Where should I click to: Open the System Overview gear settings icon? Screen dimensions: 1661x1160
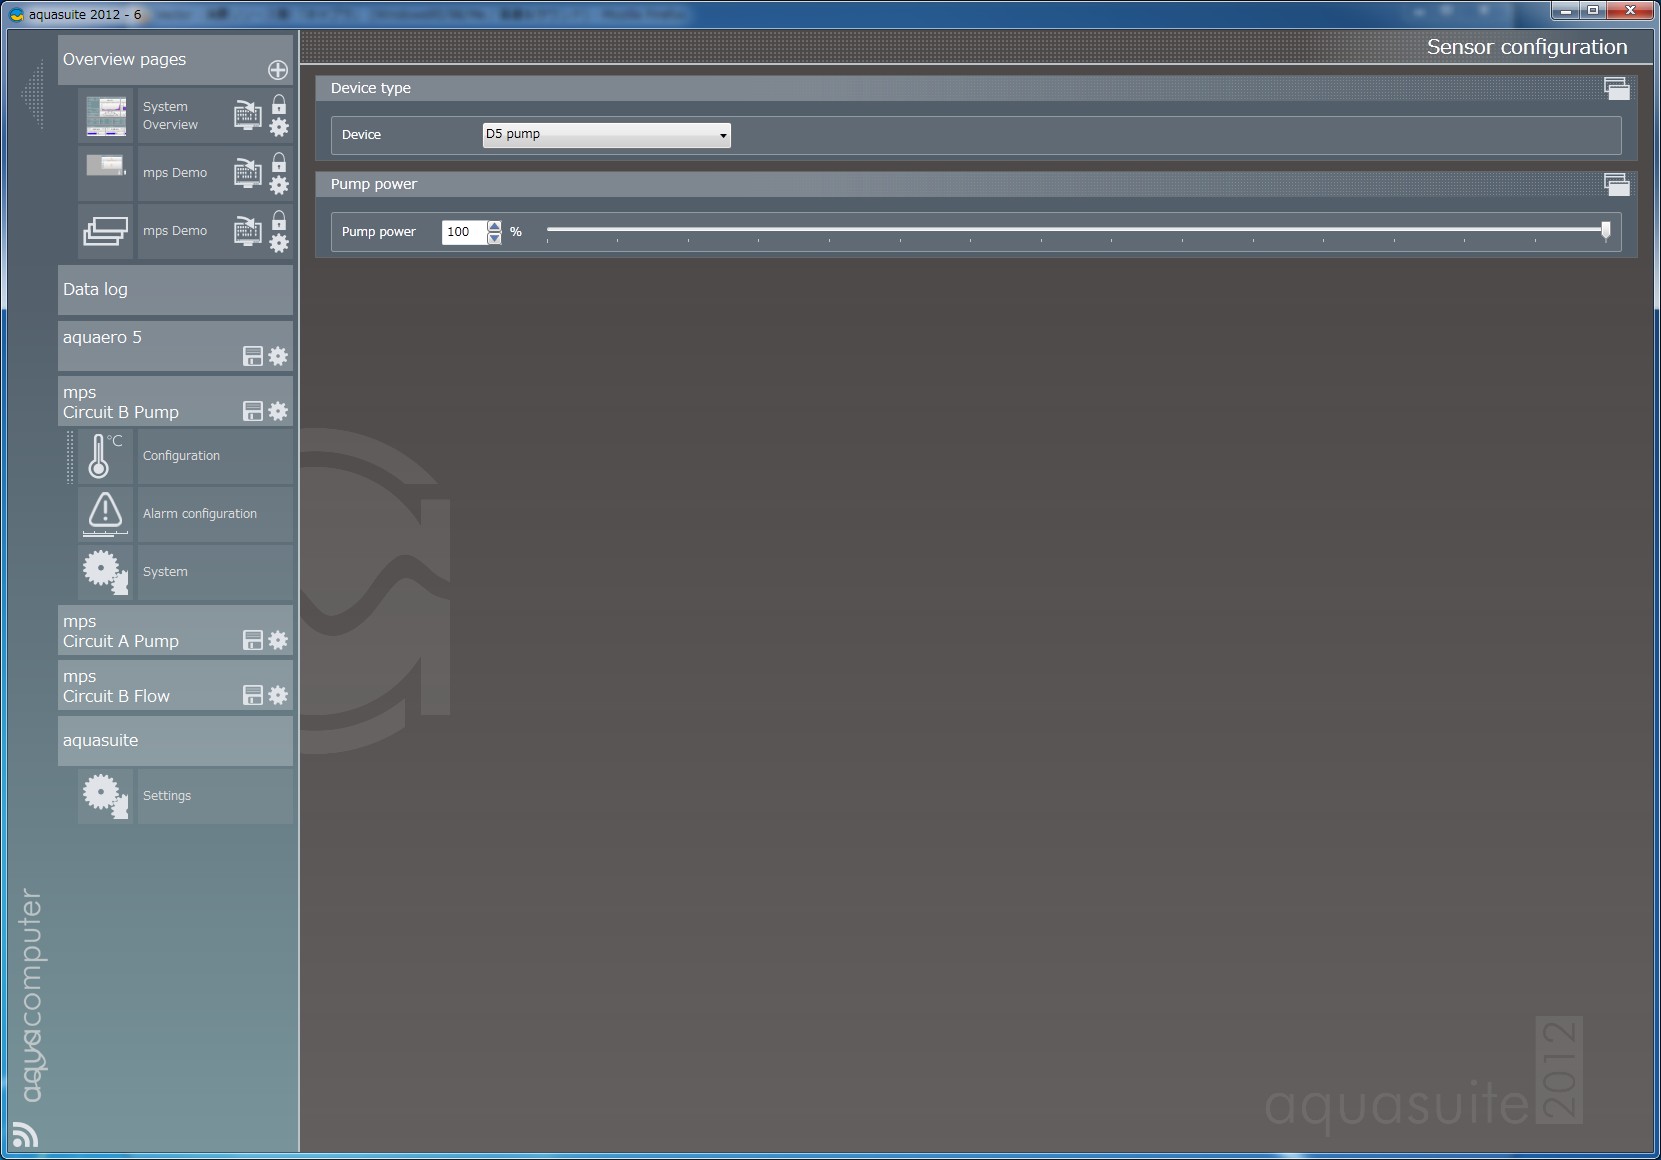tap(279, 127)
